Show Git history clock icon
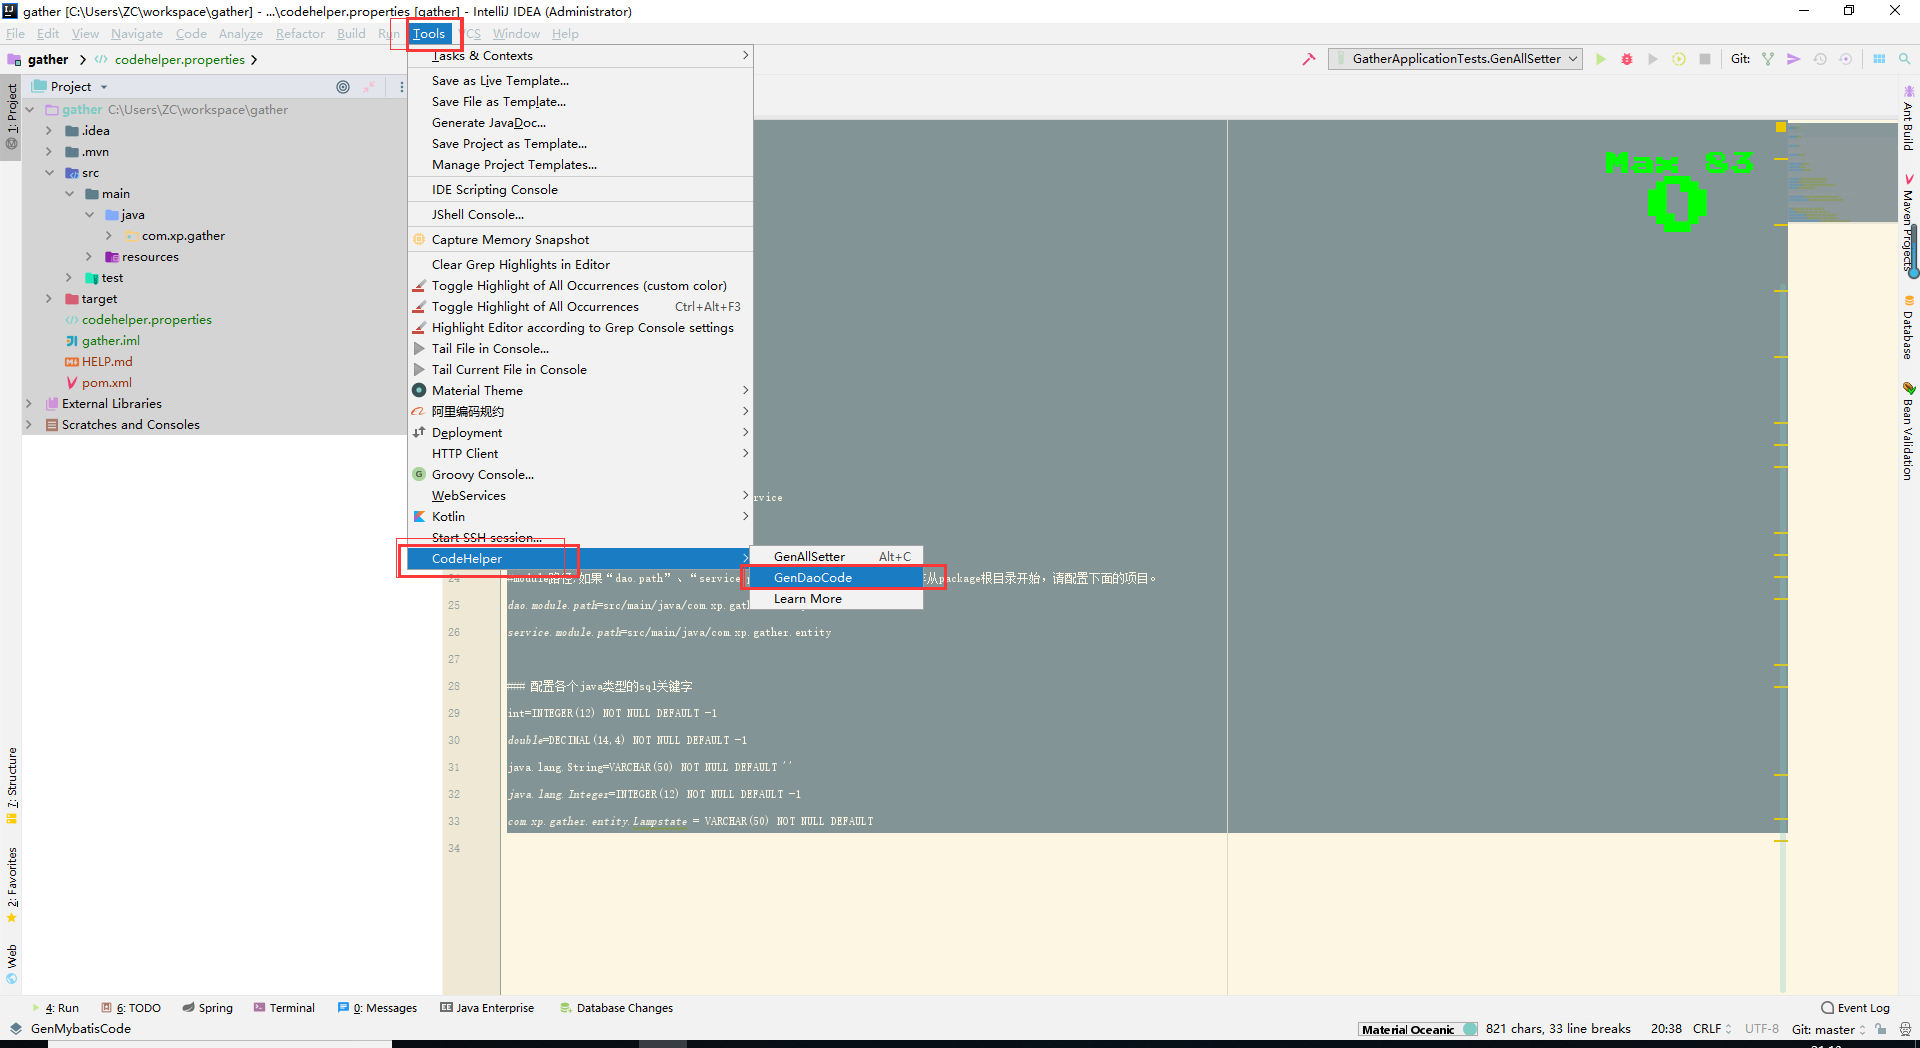Screen dimensions: 1920x1048 click(x=1820, y=59)
